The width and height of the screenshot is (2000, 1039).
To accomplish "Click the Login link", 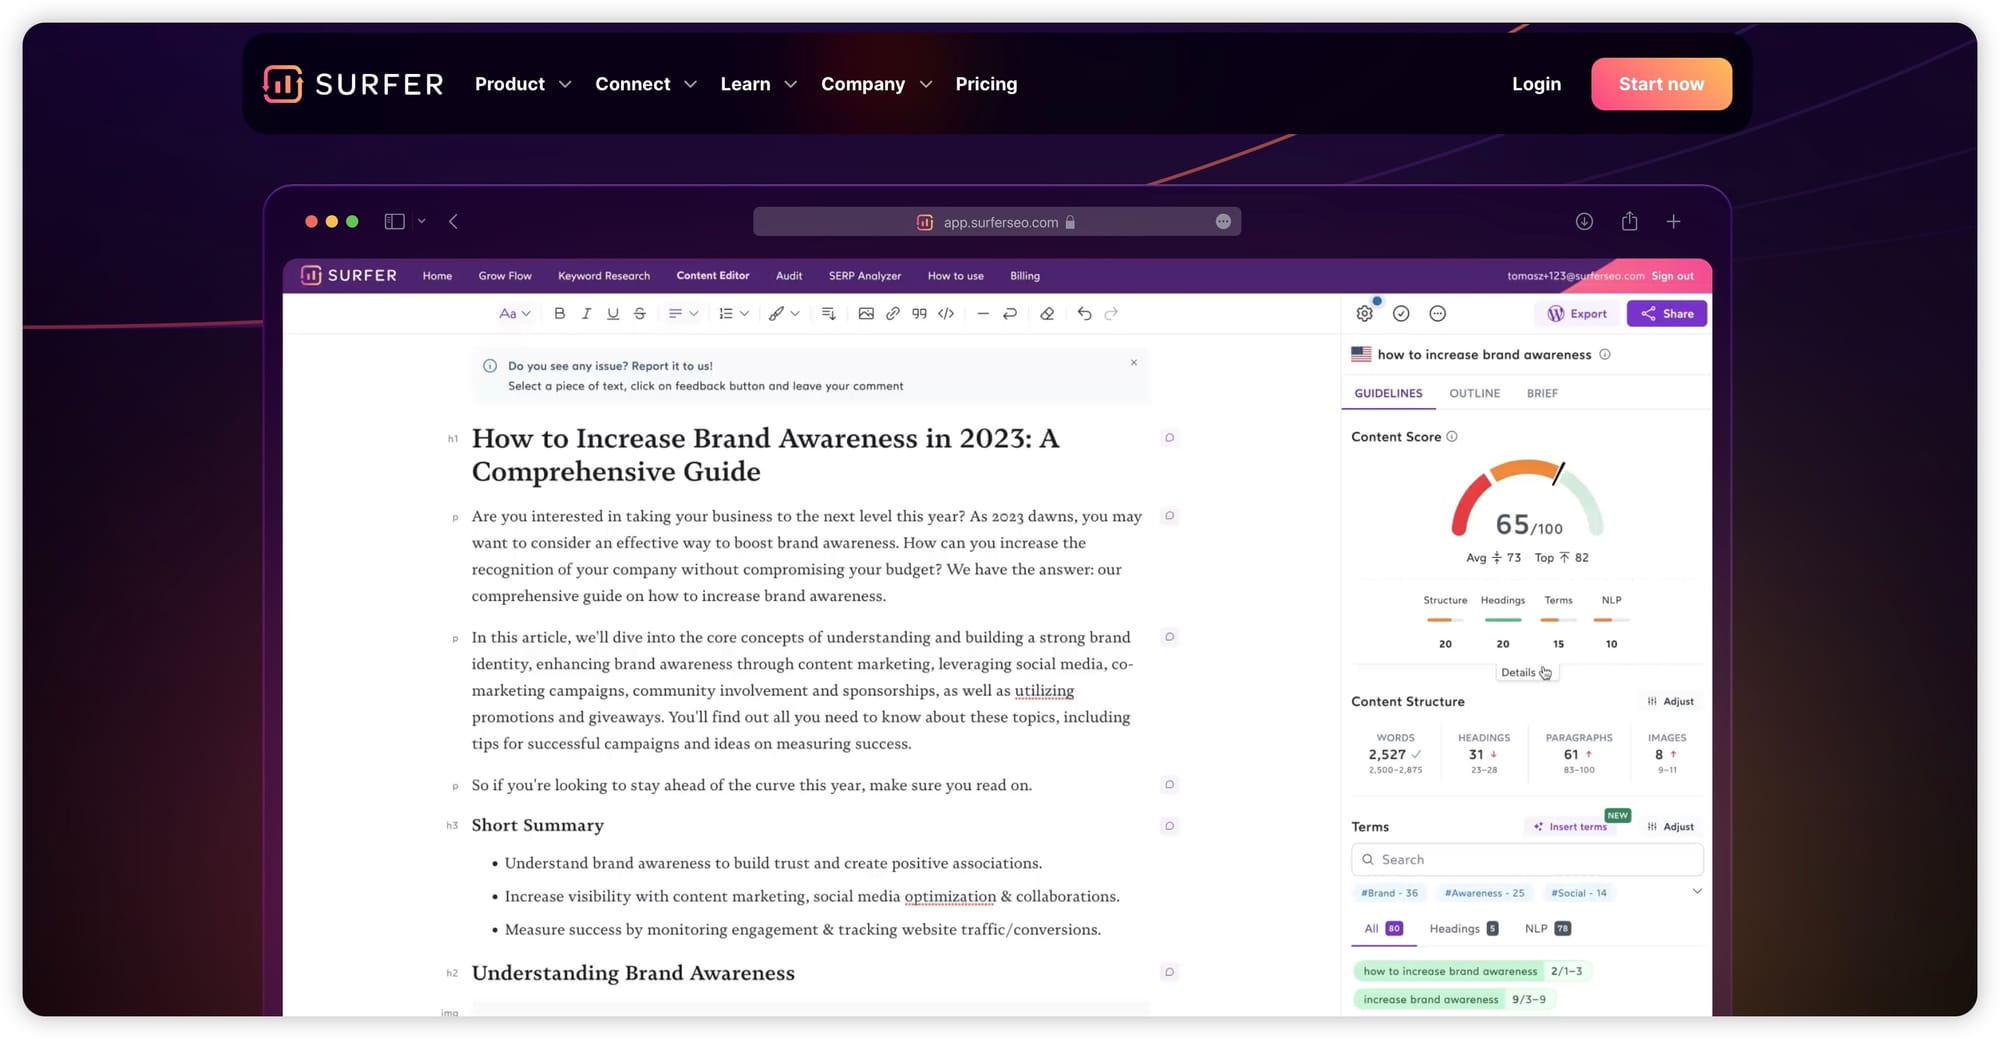I will pyautogui.click(x=1536, y=84).
